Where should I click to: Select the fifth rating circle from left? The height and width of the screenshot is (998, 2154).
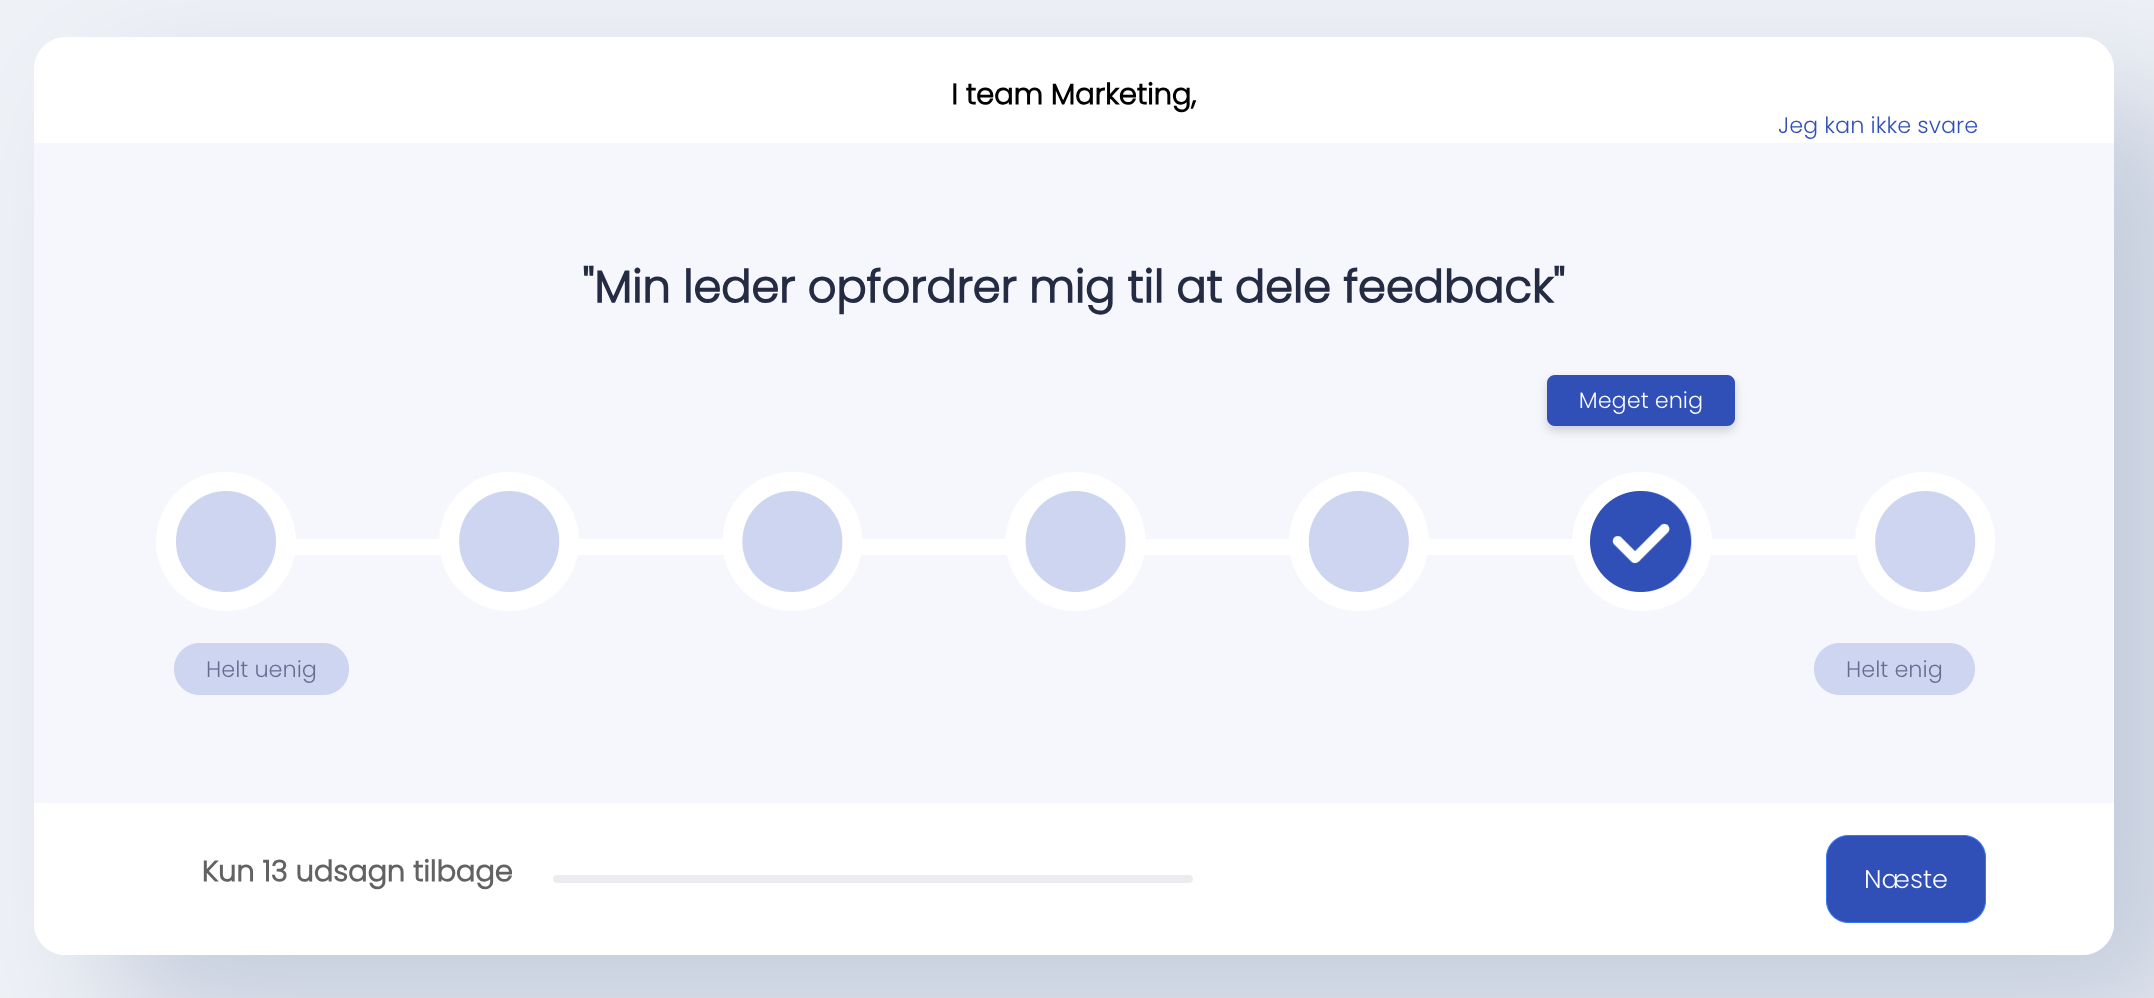(x=1358, y=541)
